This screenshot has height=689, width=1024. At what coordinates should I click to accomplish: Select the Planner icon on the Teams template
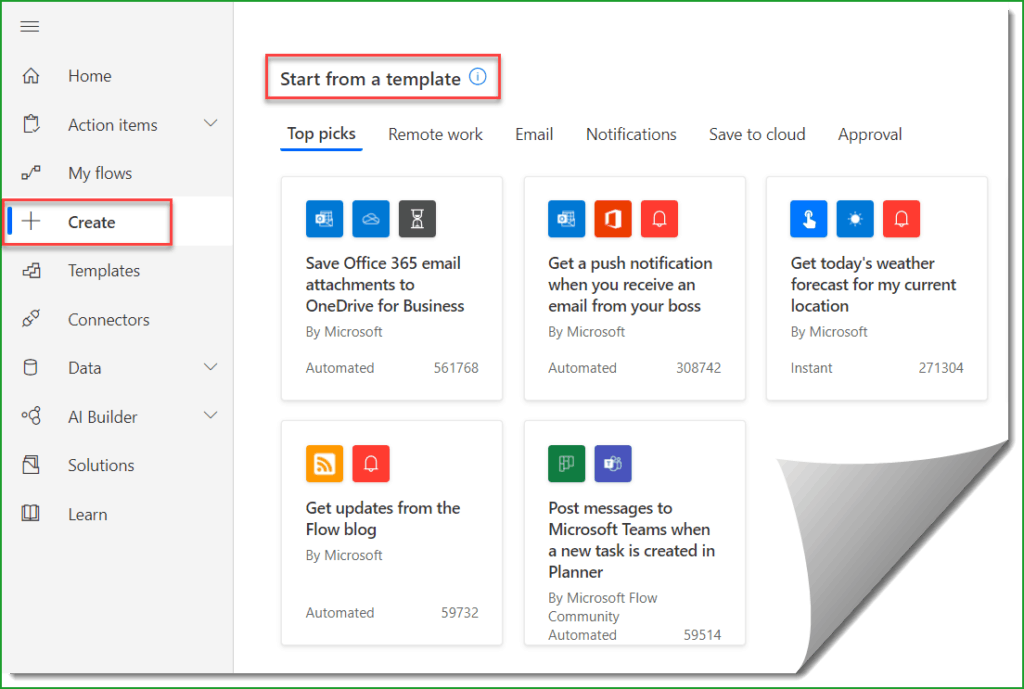pos(566,463)
